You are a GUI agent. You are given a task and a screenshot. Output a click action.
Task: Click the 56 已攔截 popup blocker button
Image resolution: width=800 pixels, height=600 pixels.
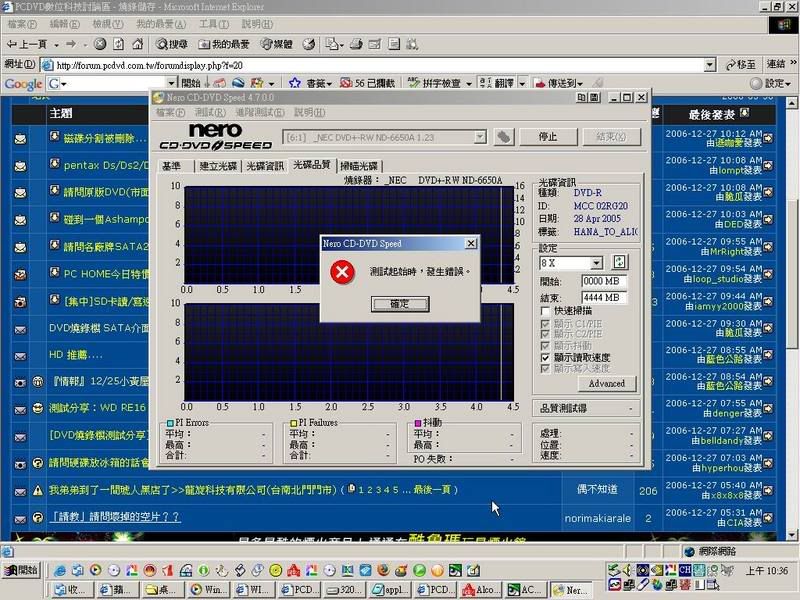(x=367, y=83)
